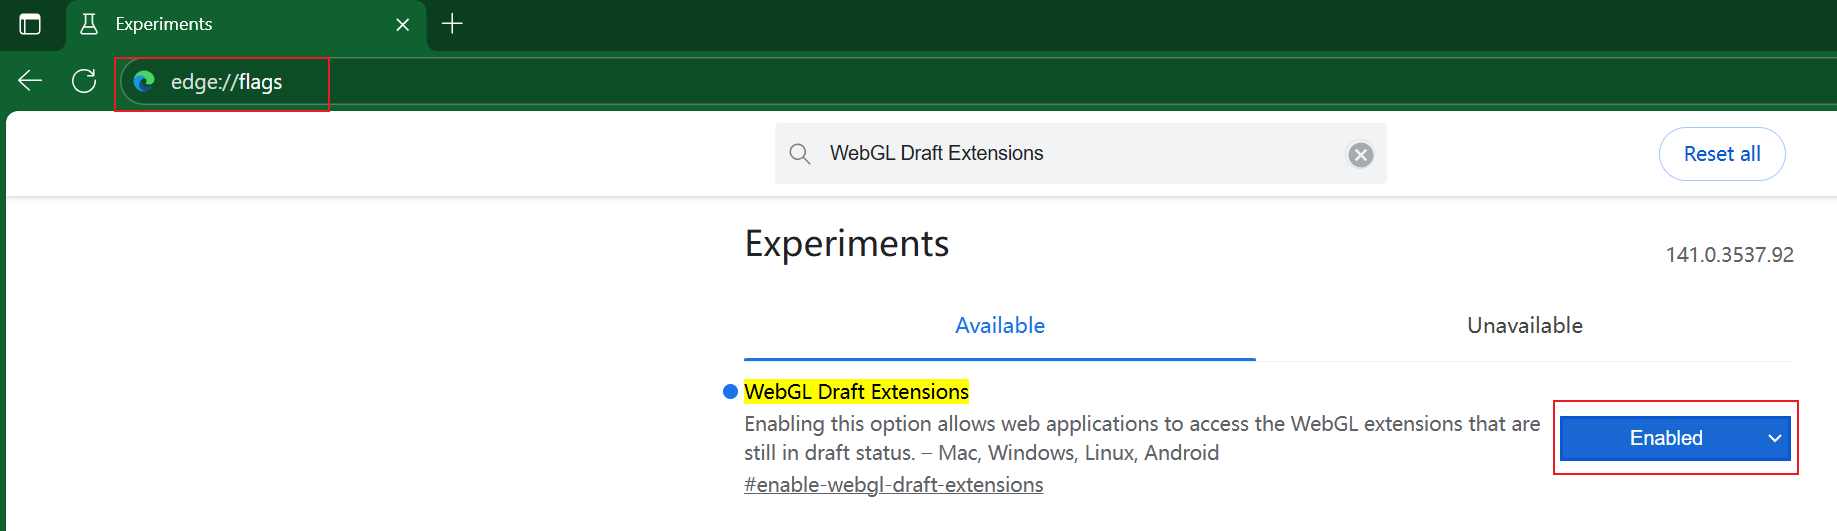Refresh the flags page
The image size is (1837, 531).
pyautogui.click(x=84, y=81)
